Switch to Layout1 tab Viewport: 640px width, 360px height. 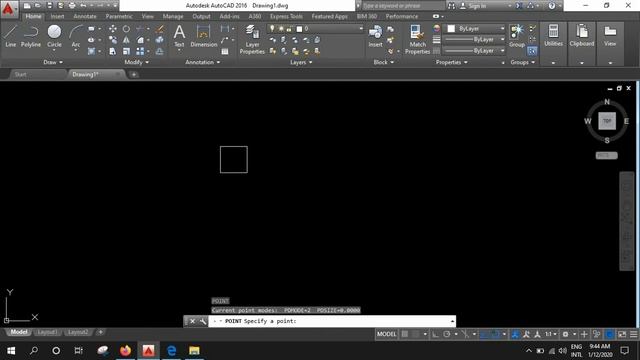coord(47,332)
